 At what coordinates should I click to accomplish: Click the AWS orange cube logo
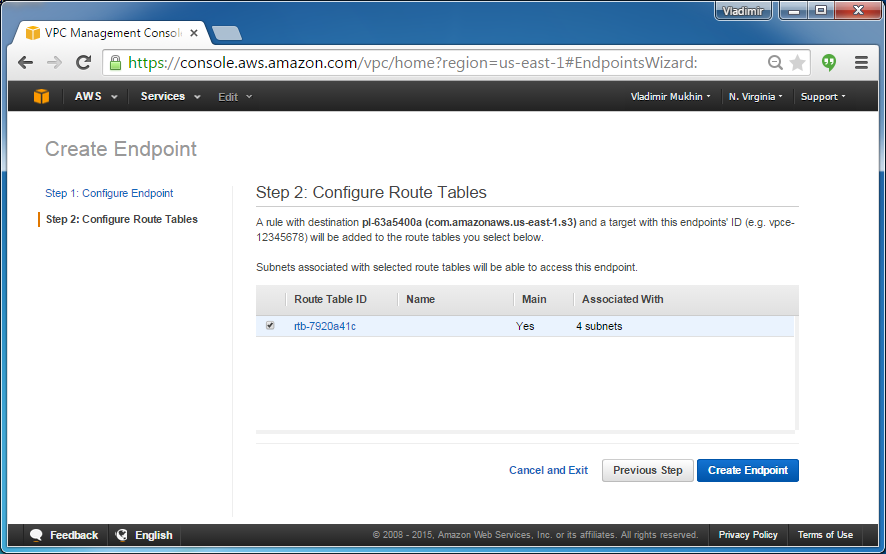point(41,97)
